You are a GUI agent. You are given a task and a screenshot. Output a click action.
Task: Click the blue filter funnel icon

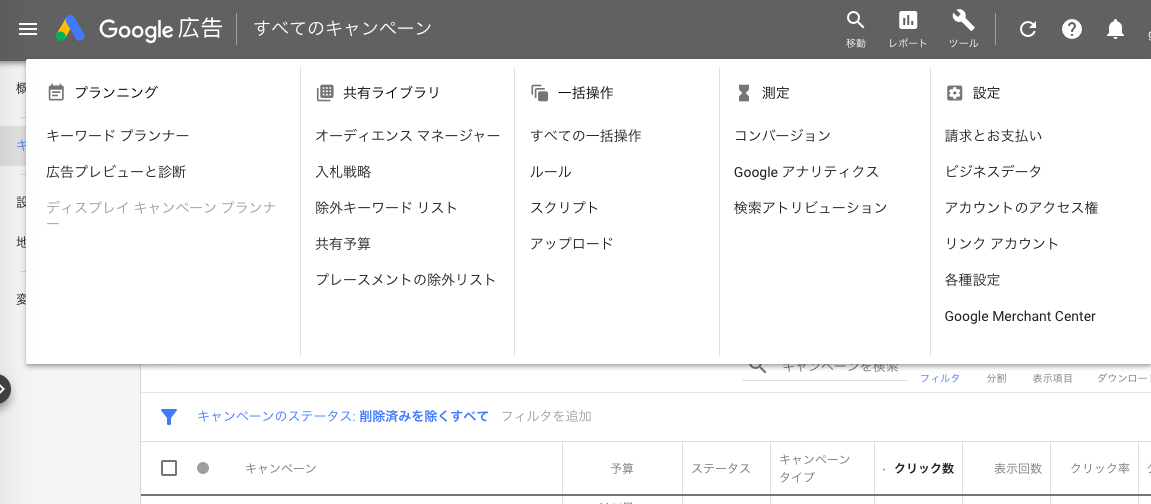[170, 417]
